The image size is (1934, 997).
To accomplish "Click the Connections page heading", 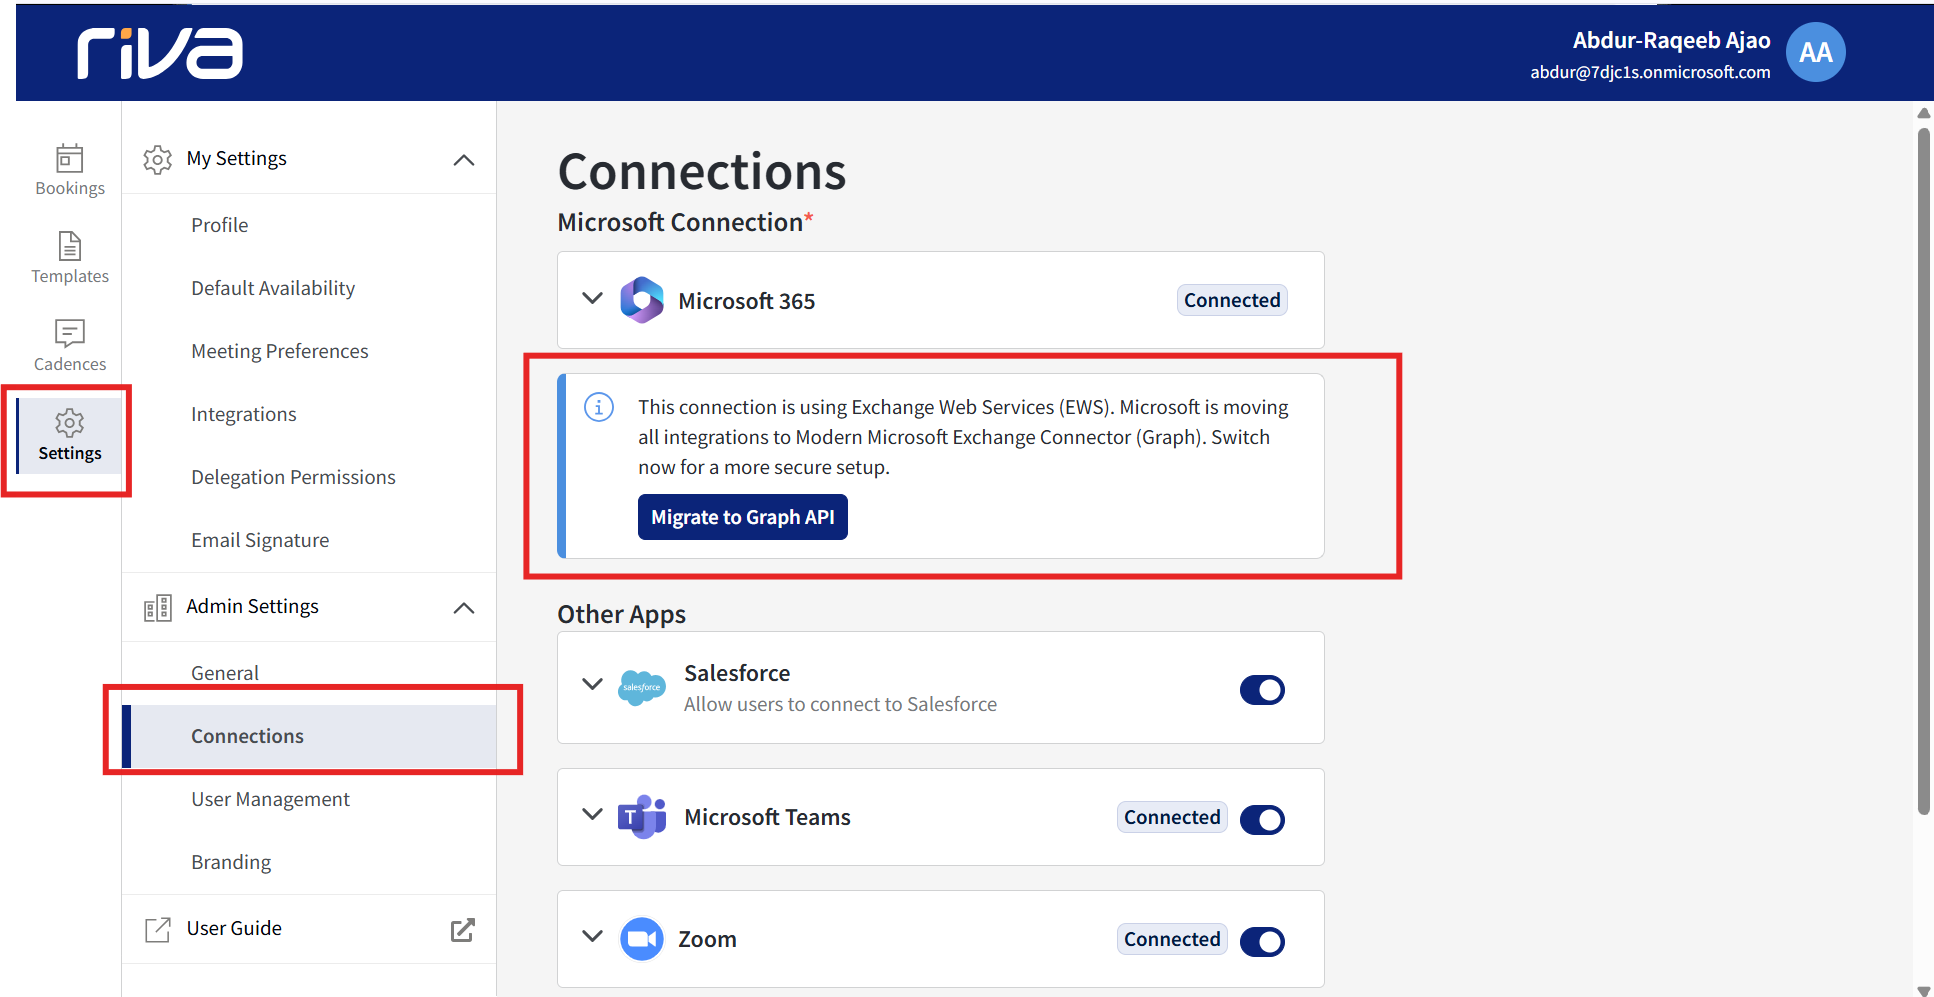I will click(x=702, y=172).
